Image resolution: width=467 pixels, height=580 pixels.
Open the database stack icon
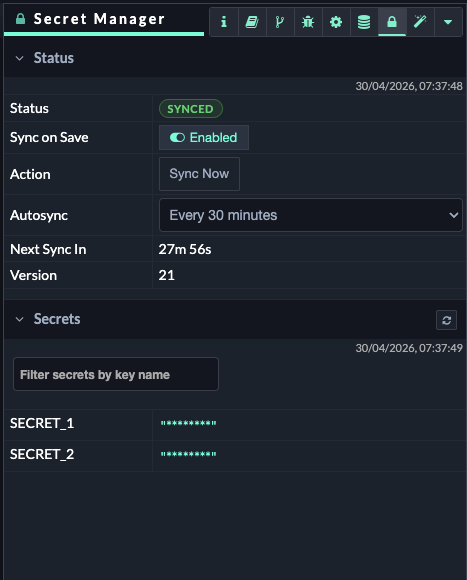pyautogui.click(x=364, y=22)
